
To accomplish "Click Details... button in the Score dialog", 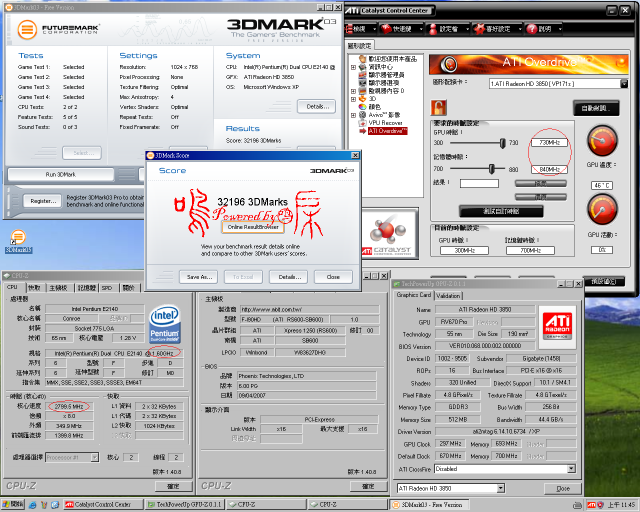I will coord(289,277).
